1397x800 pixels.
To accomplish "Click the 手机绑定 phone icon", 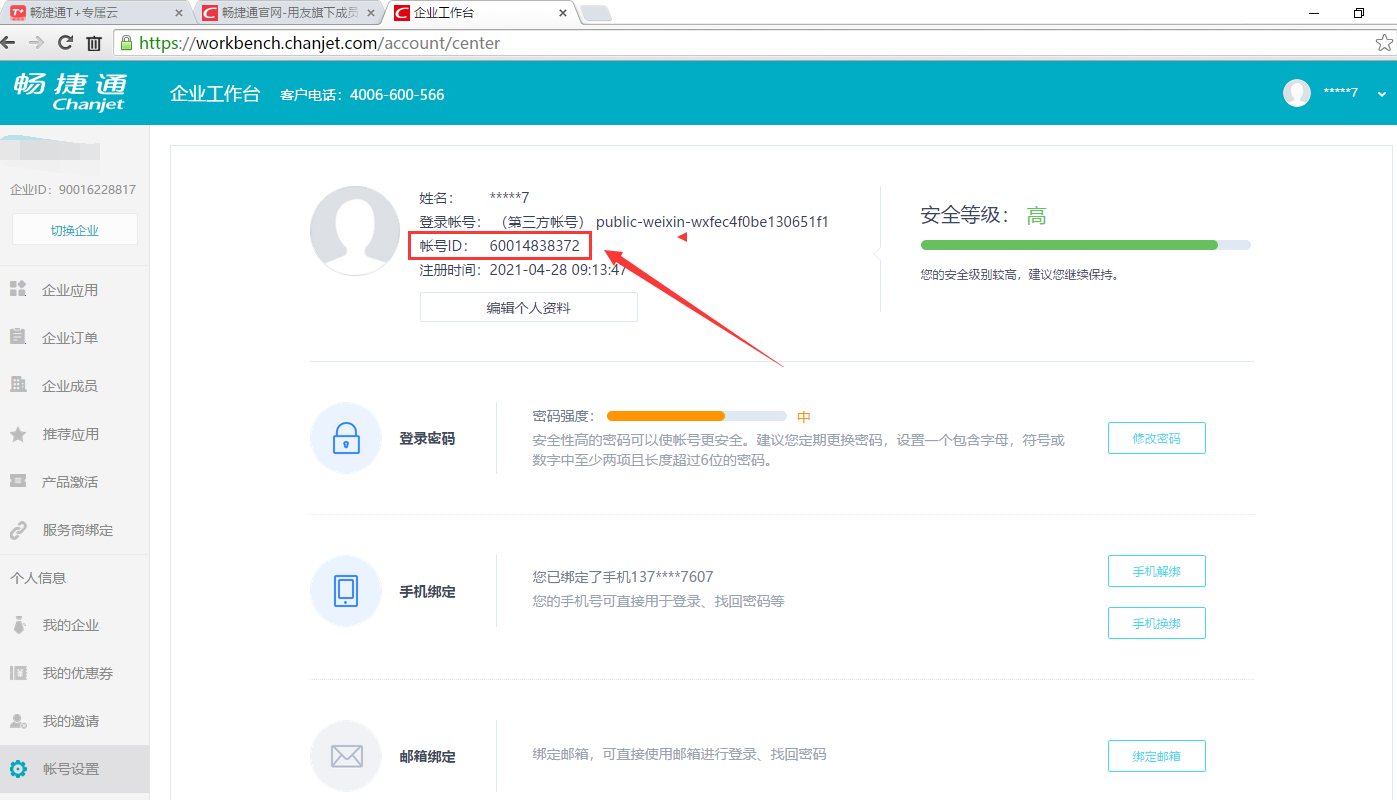I will coord(346,591).
